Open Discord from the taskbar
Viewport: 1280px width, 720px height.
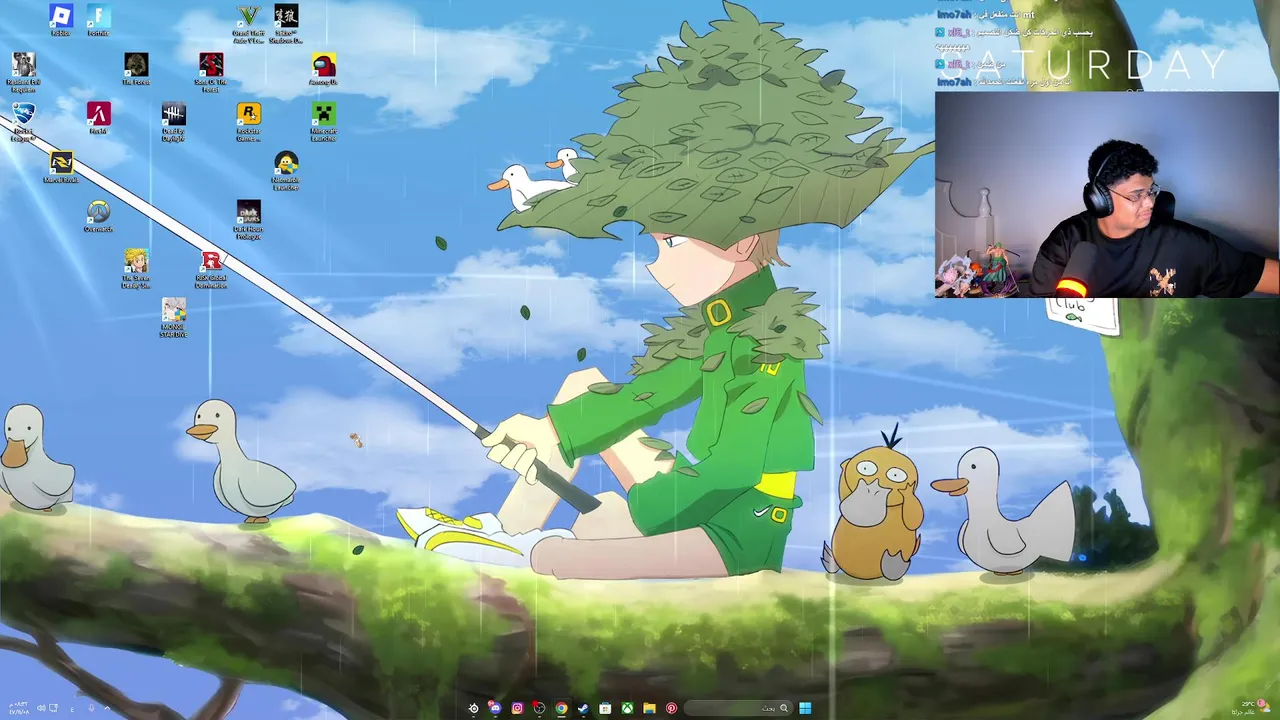[495, 708]
